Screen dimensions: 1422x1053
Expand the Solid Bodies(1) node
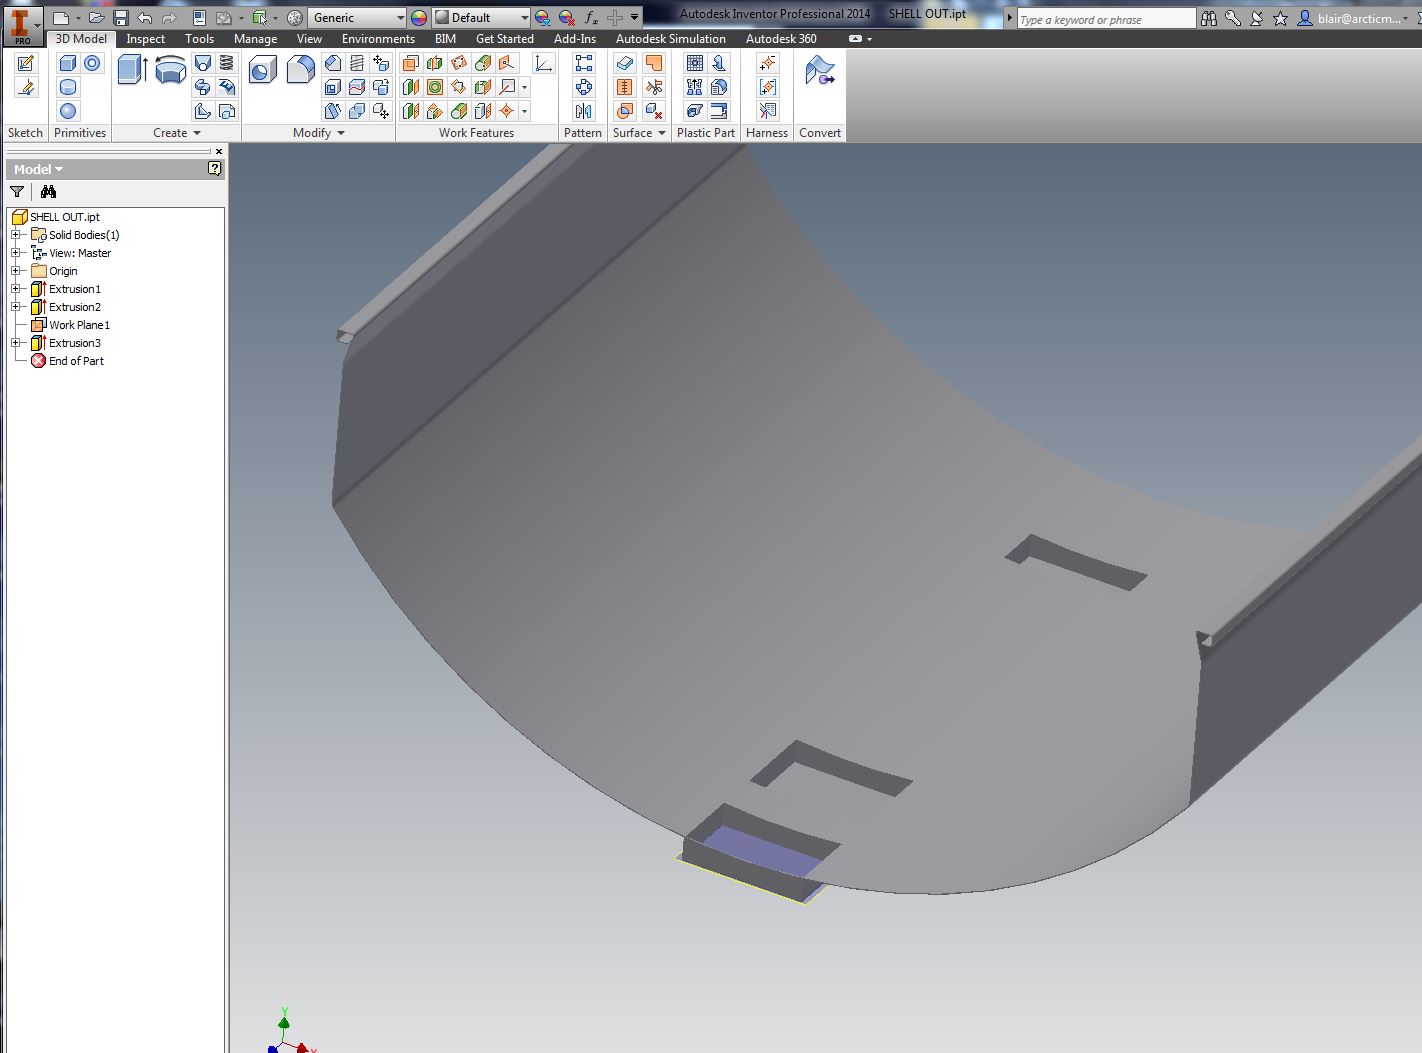[x=15, y=235]
